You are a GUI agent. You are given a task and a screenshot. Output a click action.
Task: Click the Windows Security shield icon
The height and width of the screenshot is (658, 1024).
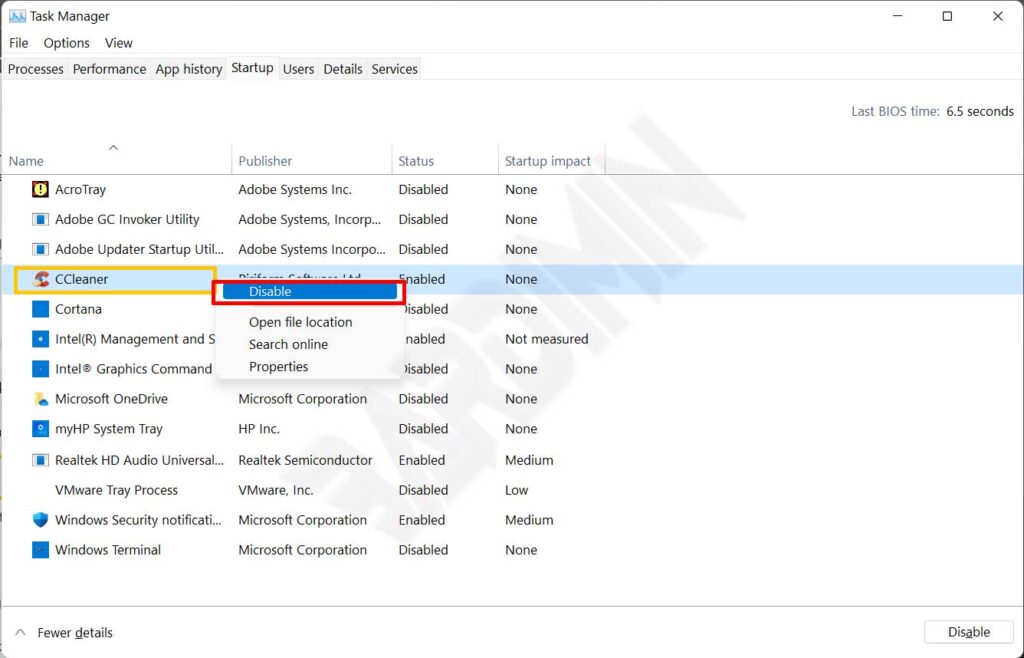pyautogui.click(x=40, y=520)
